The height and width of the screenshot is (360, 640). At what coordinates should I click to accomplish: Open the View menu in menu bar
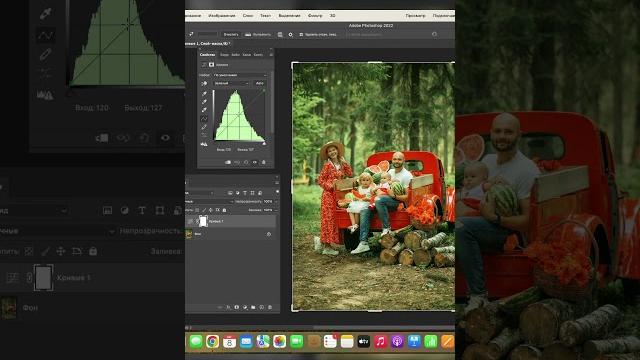415,16
